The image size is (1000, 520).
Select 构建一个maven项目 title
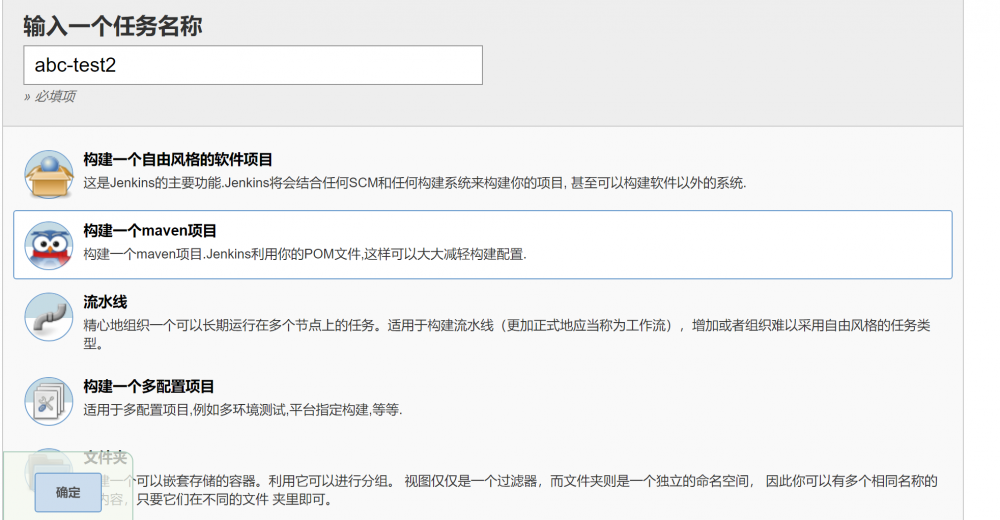pos(150,231)
